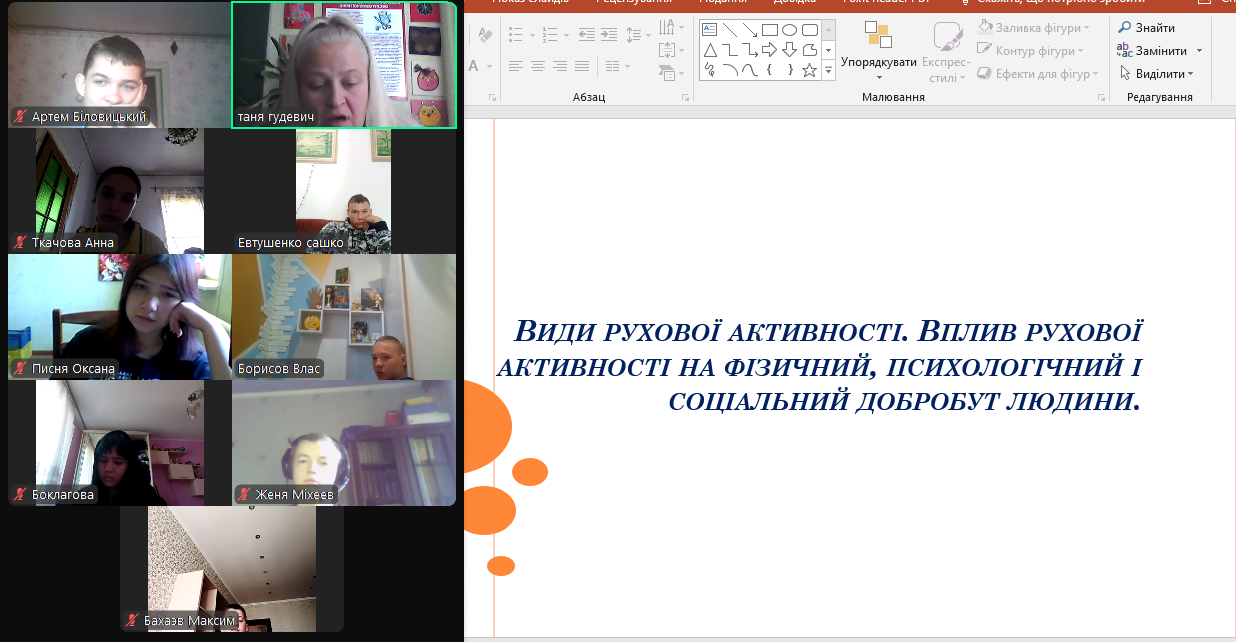This screenshot has width=1236, height=642.
Task: Pick the Arc shape
Action: pos(730,69)
